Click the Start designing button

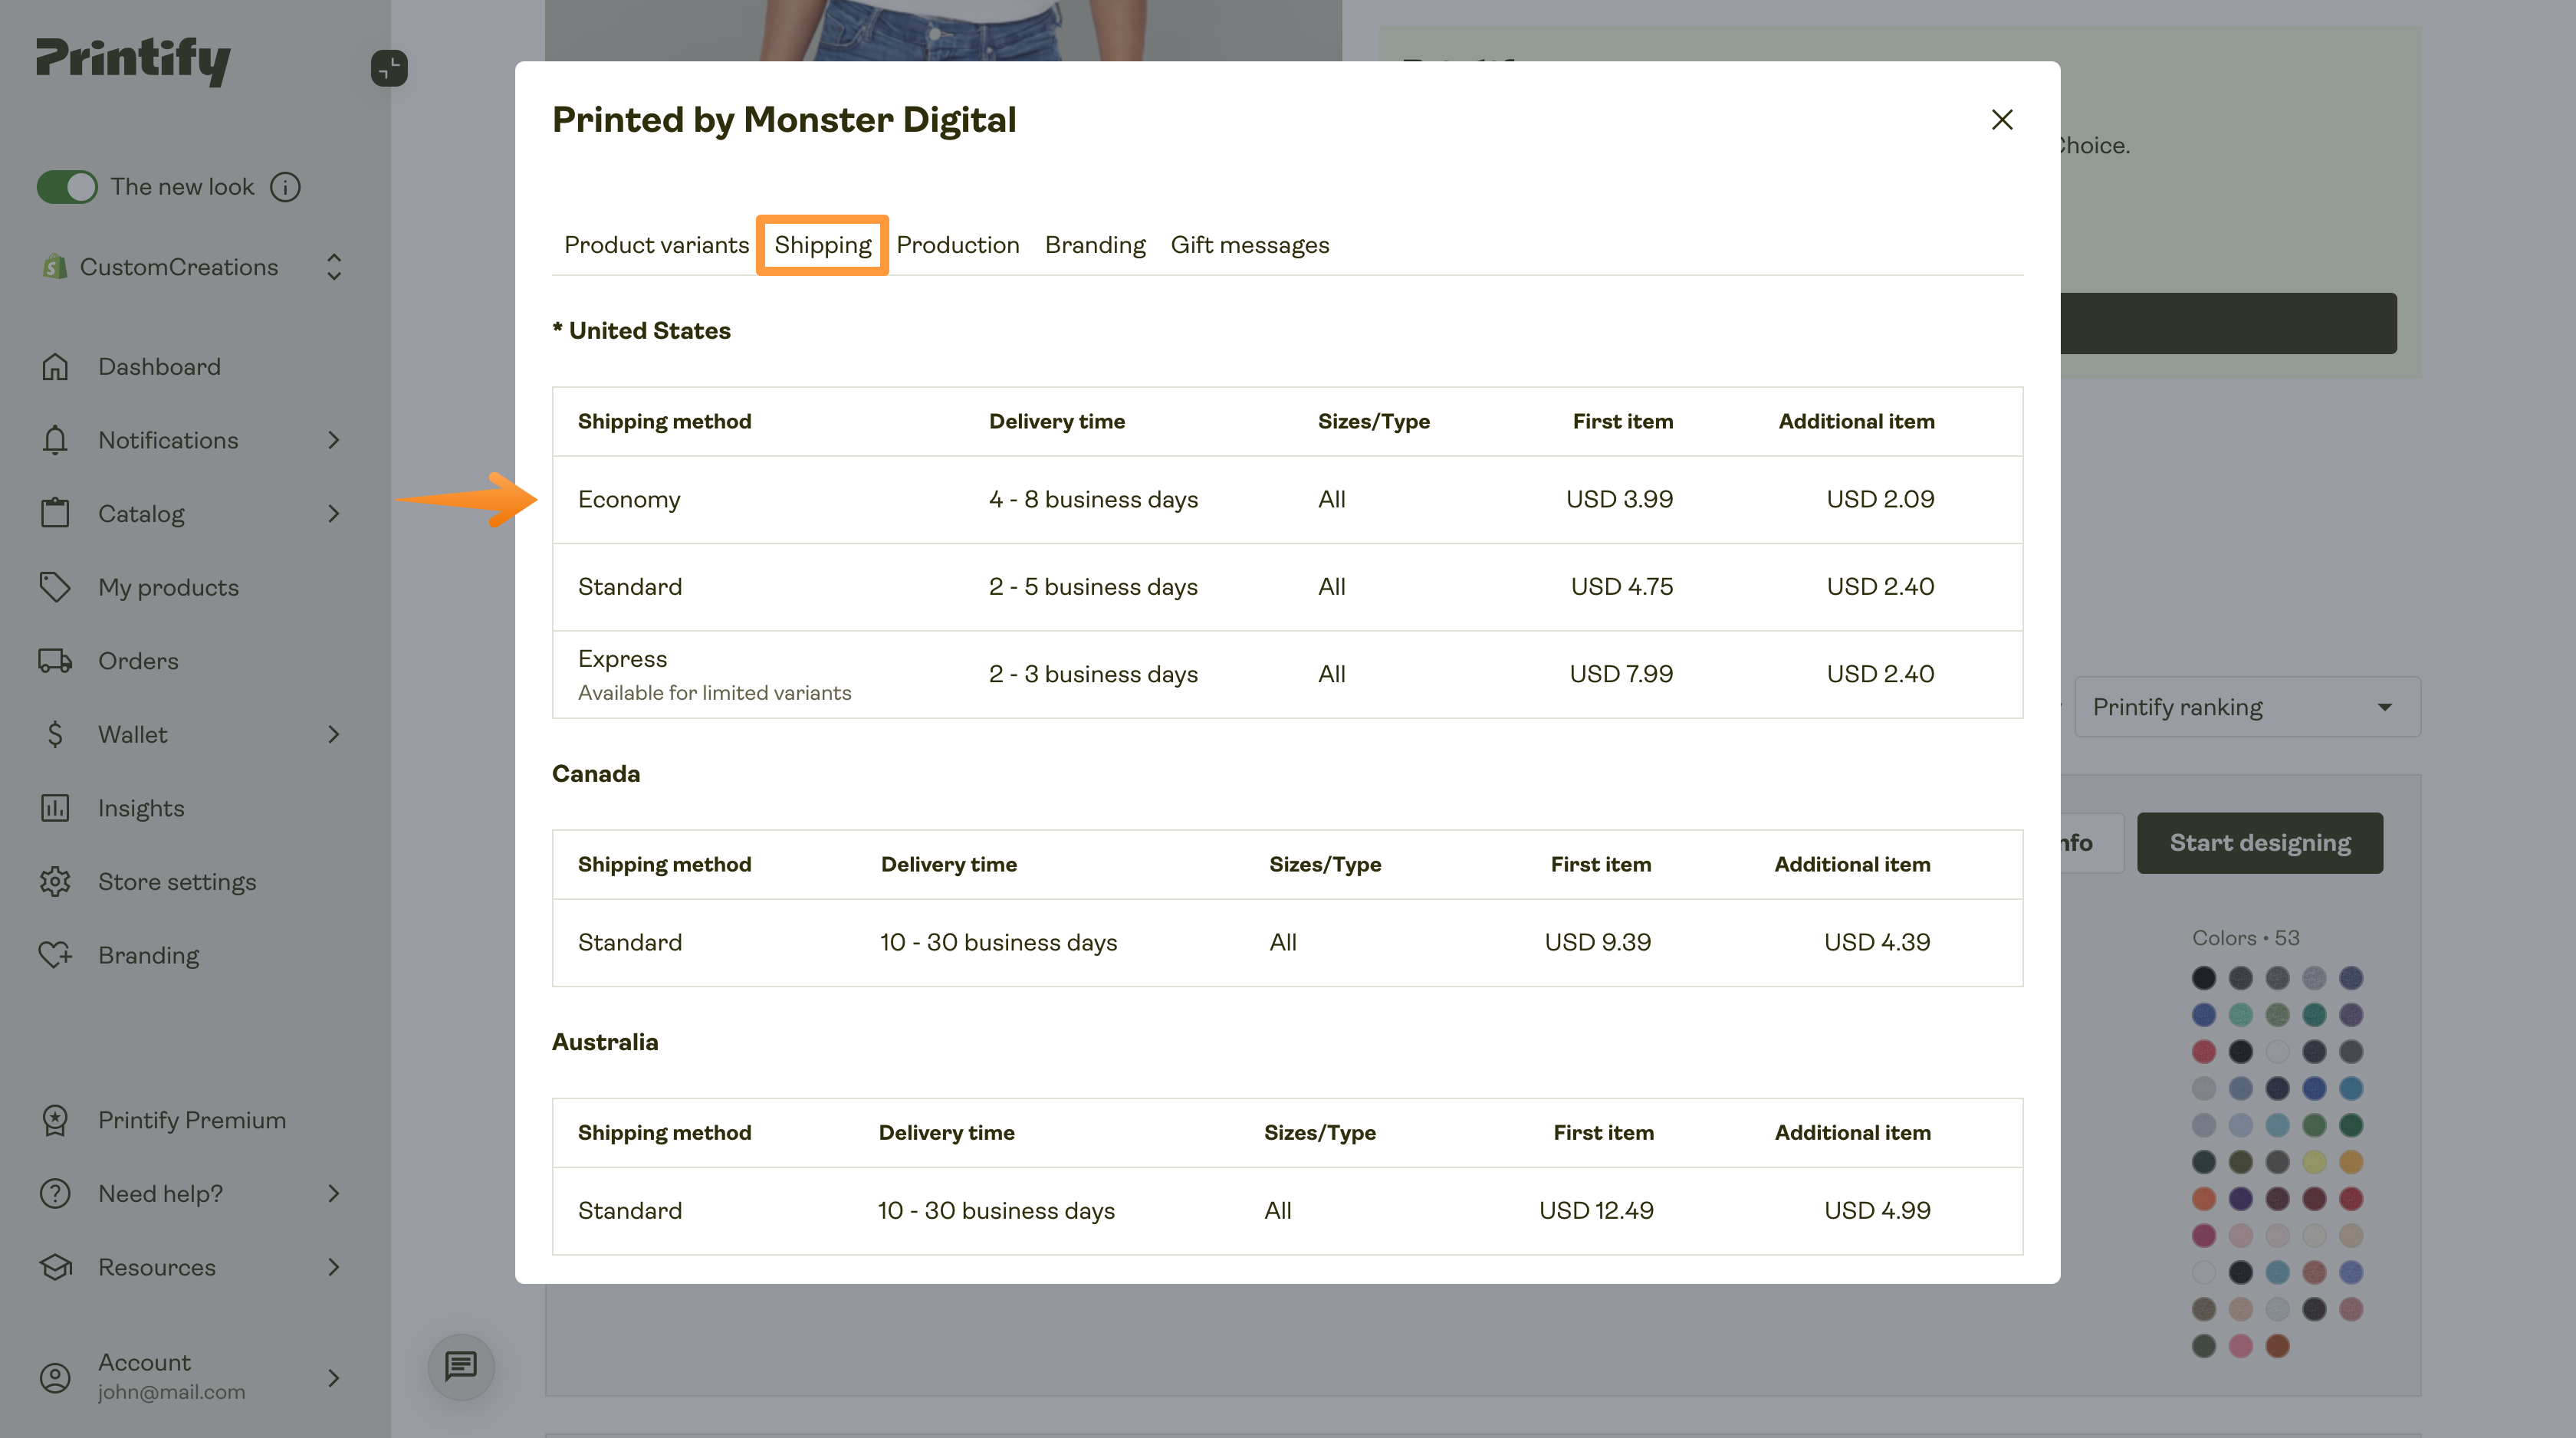coord(2260,843)
